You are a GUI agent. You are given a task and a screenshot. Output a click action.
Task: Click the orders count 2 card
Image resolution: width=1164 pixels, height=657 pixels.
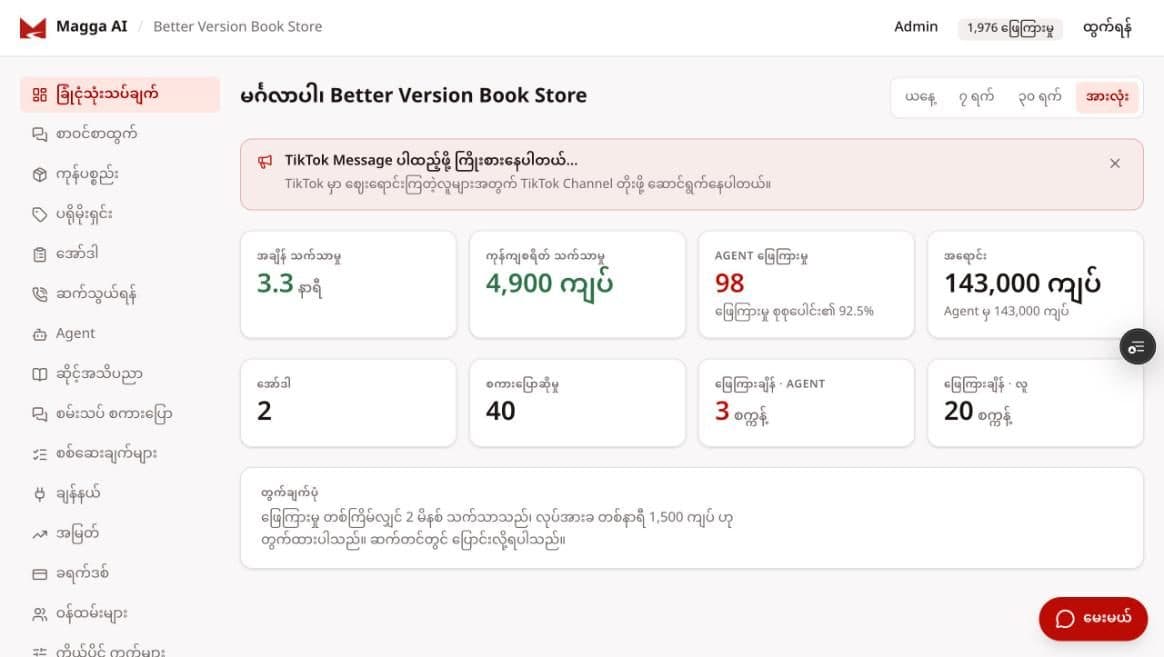(348, 403)
